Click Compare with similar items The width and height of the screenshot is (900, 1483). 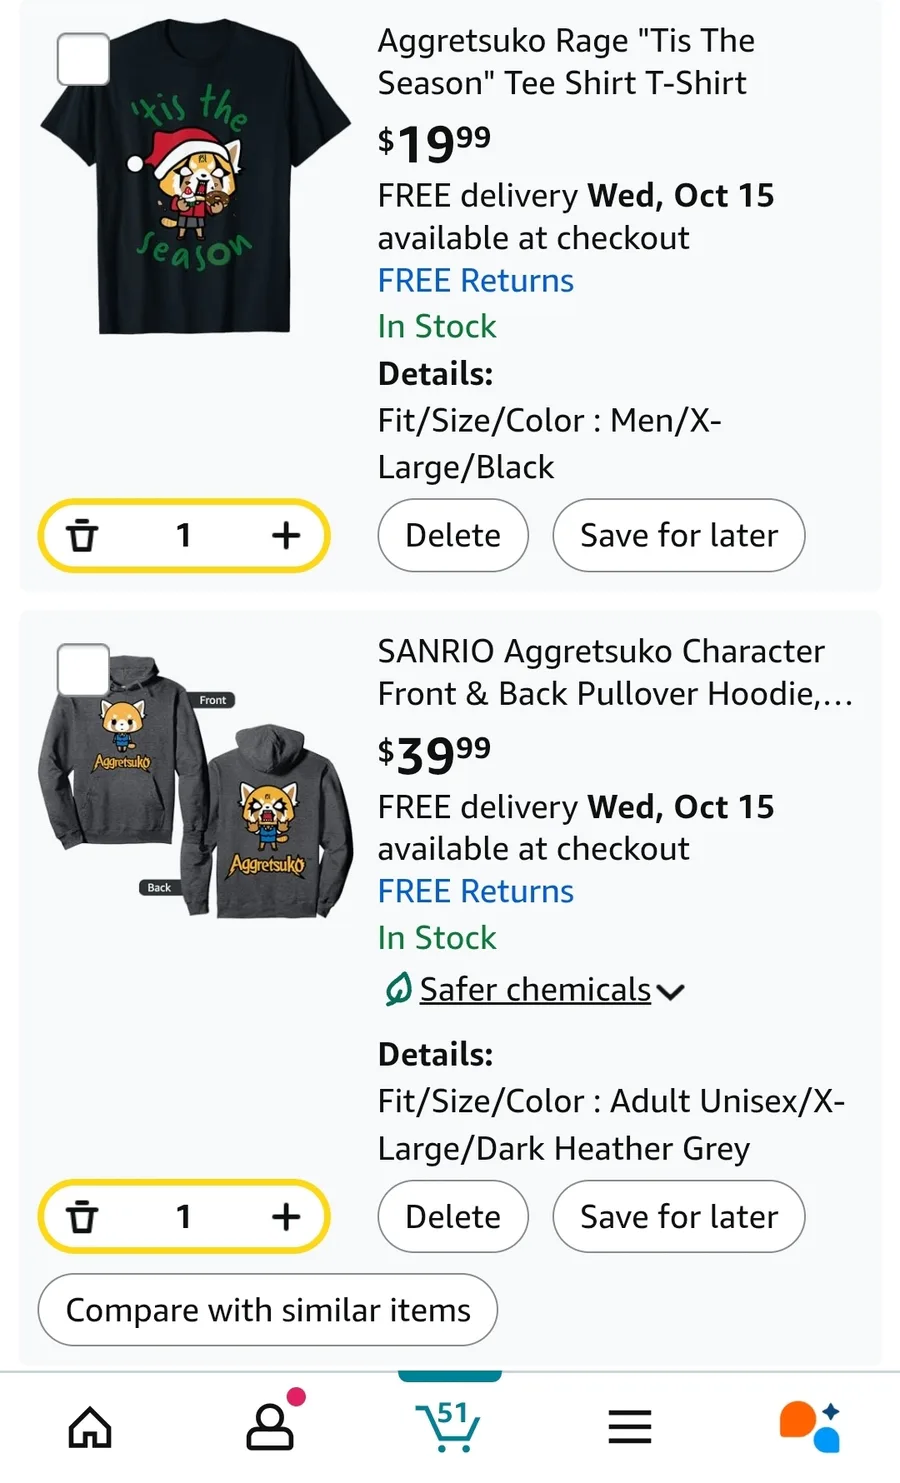tap(268, 1310)
